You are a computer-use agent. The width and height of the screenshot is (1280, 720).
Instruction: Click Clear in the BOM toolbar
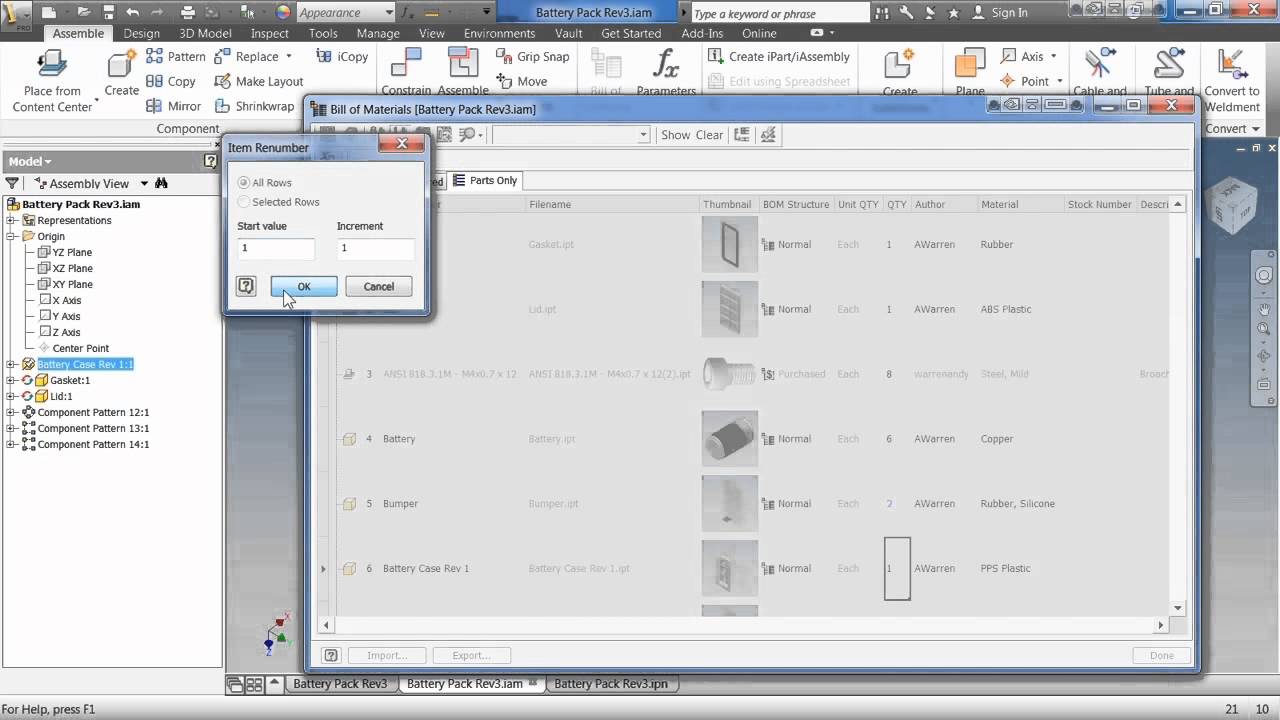709,135
